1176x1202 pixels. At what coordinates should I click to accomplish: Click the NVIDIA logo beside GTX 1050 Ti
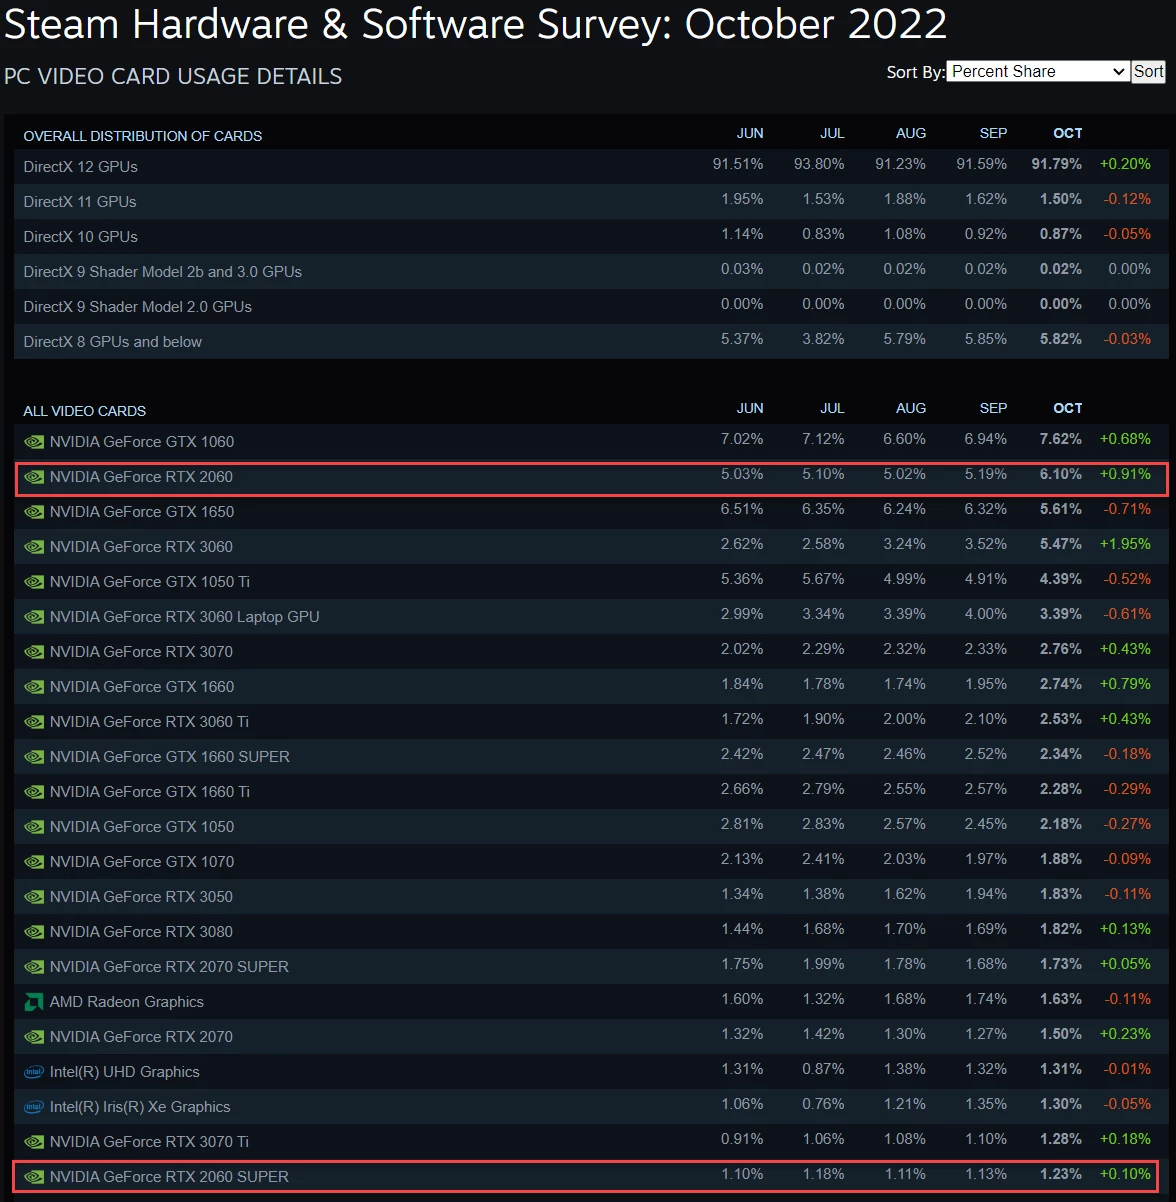click(x=34, y=582)
